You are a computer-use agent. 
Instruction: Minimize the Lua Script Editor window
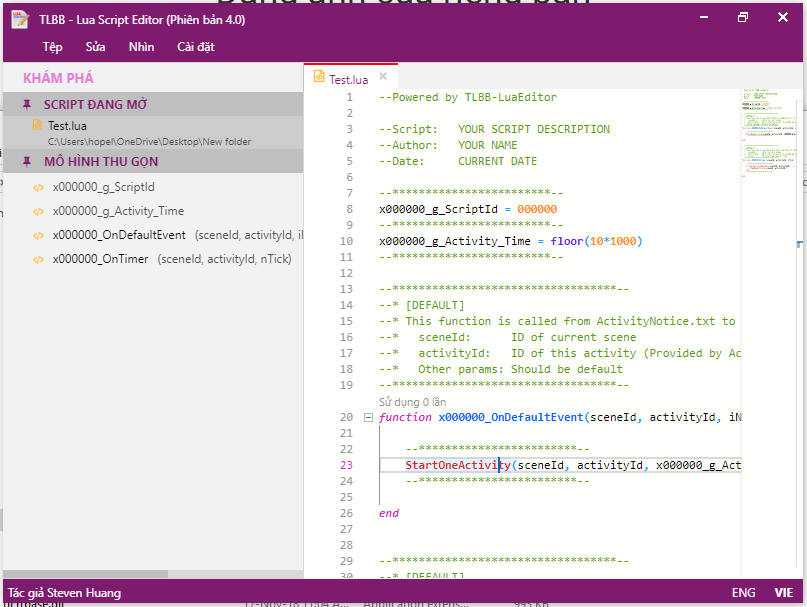pos(704,18)
